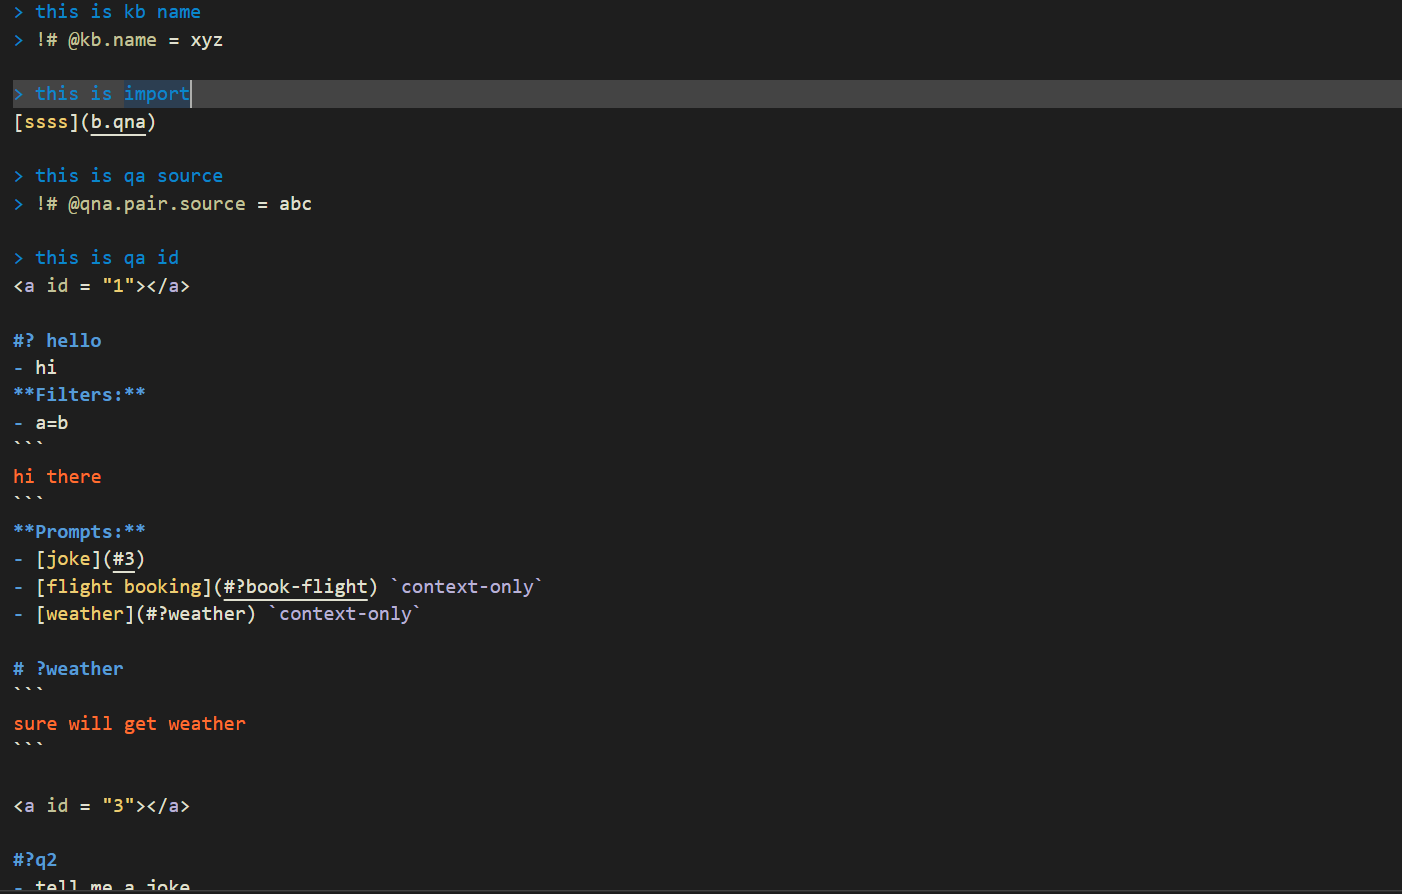Click the '- hi' list item
1402x894 pixels.
pos(35,368)
